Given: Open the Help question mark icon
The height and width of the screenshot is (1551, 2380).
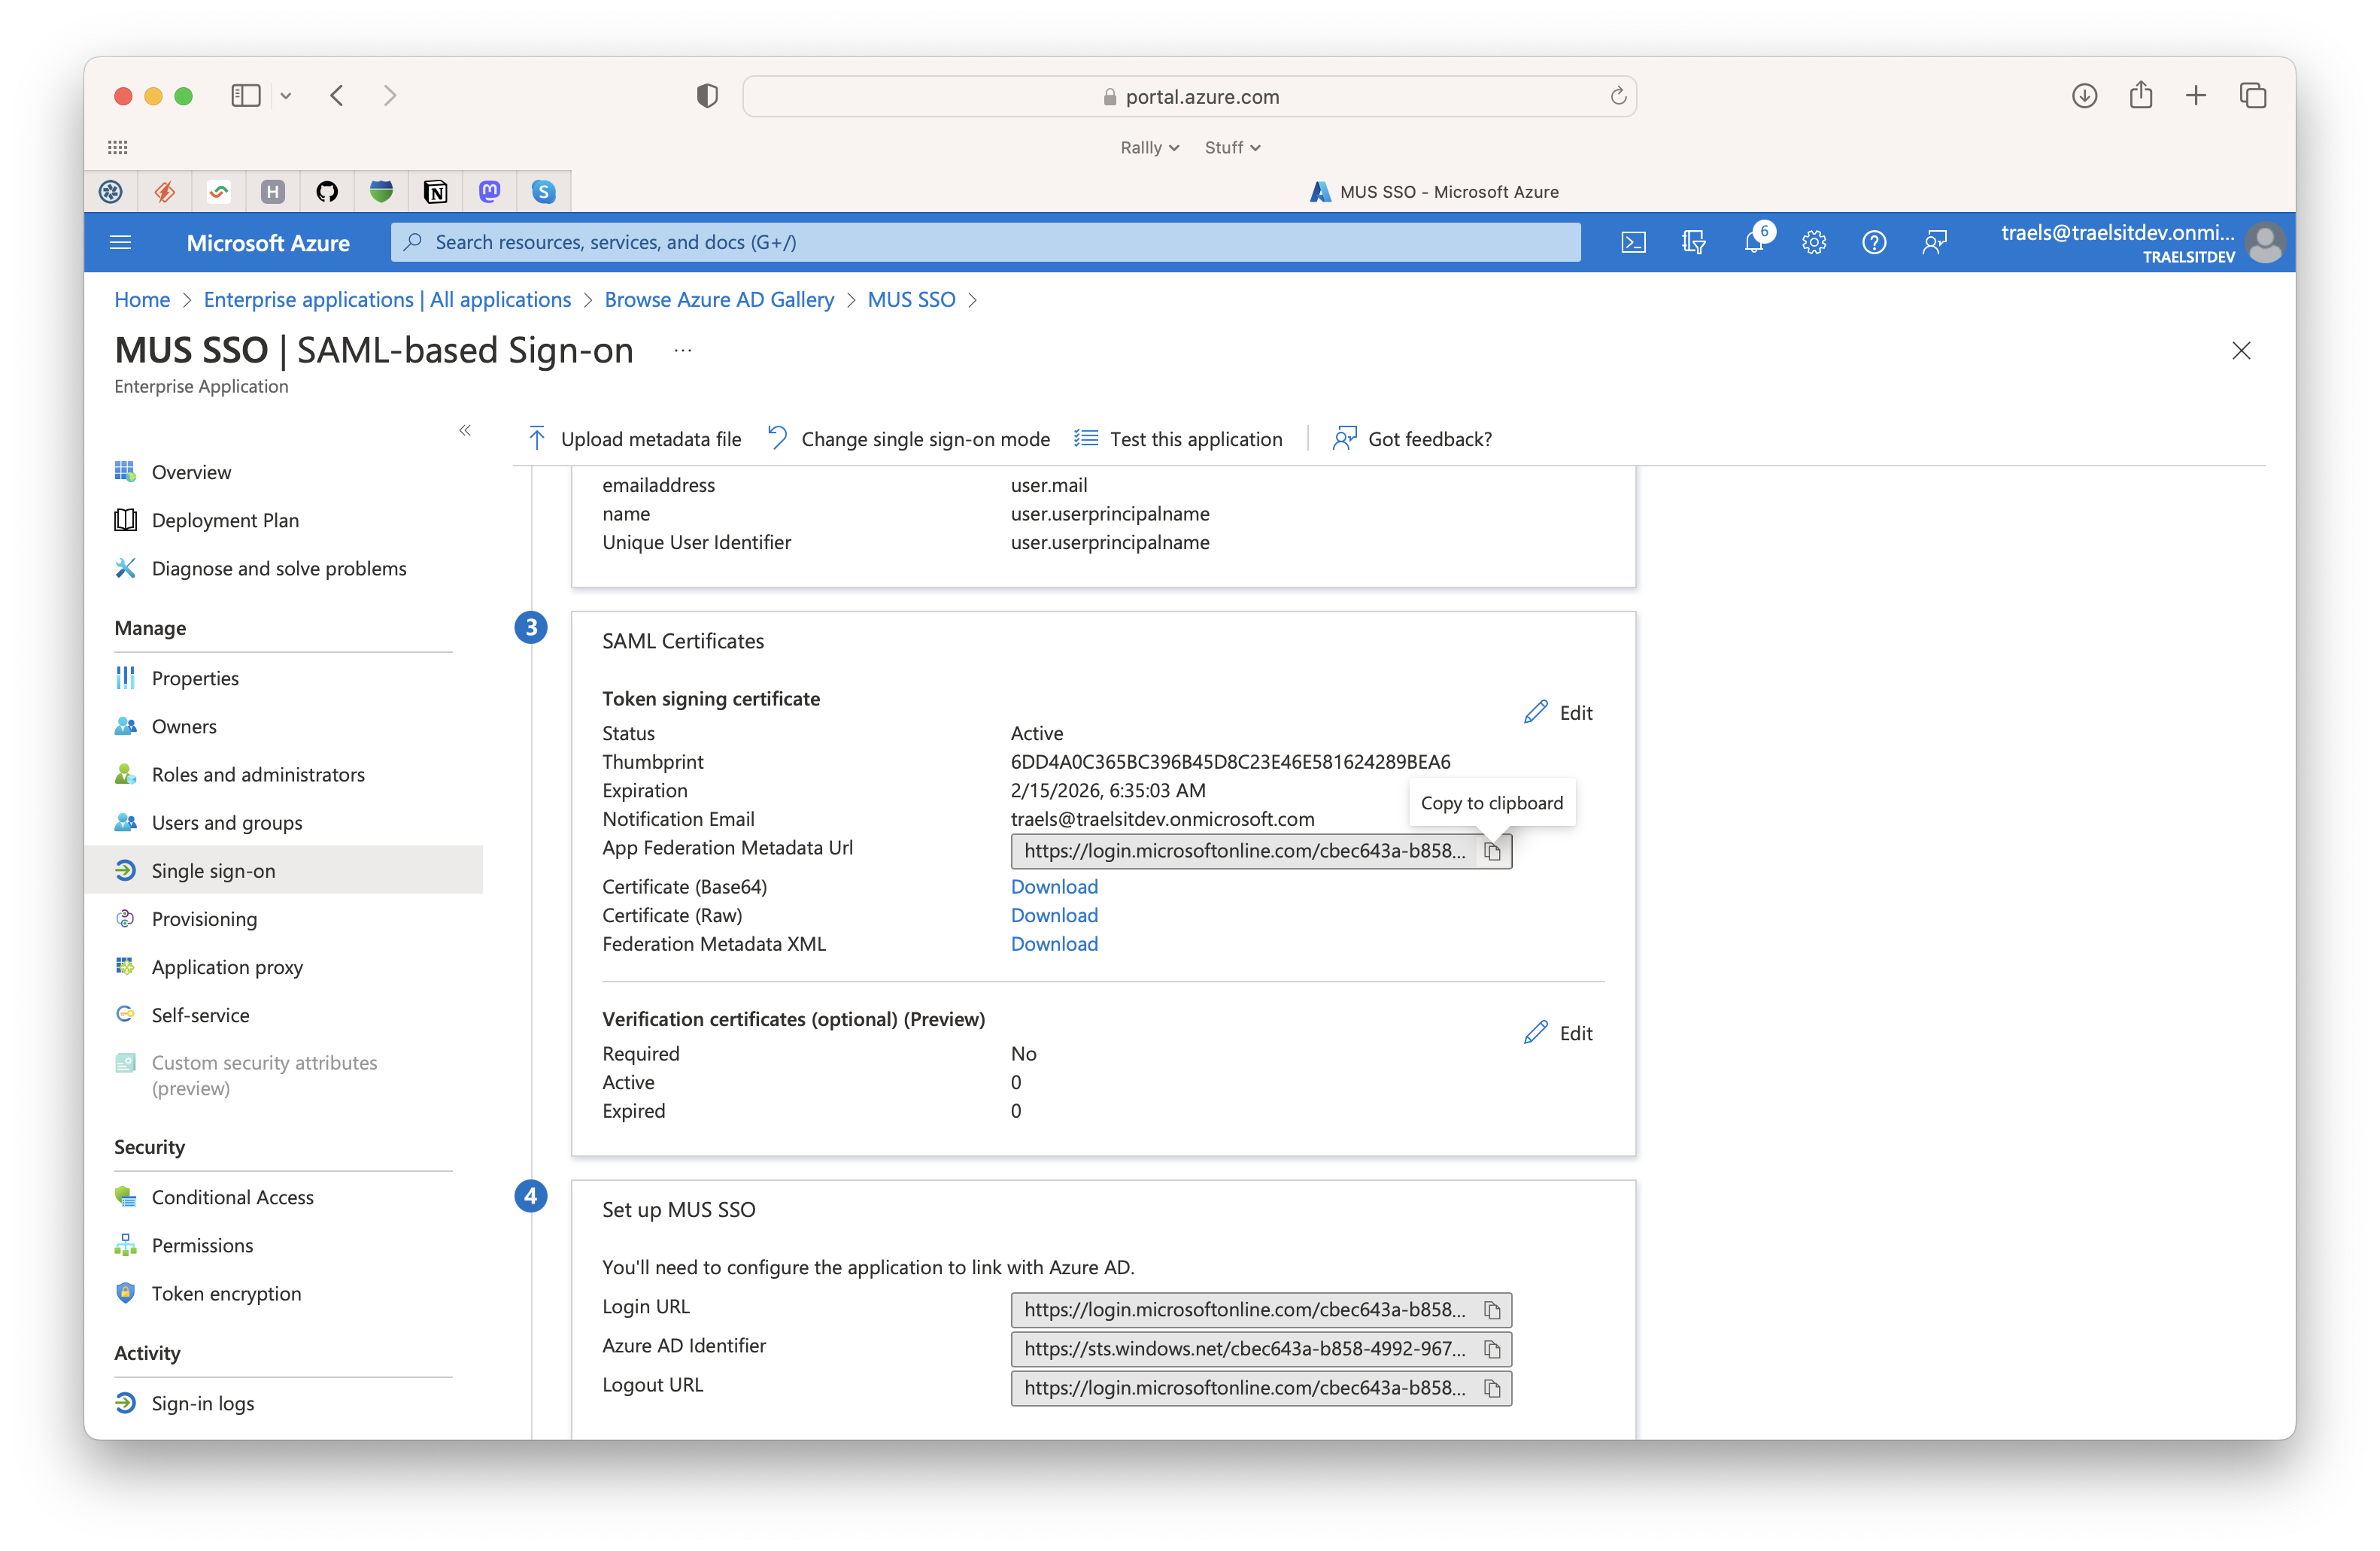Looking at the screenshot, I should 1874,242.
